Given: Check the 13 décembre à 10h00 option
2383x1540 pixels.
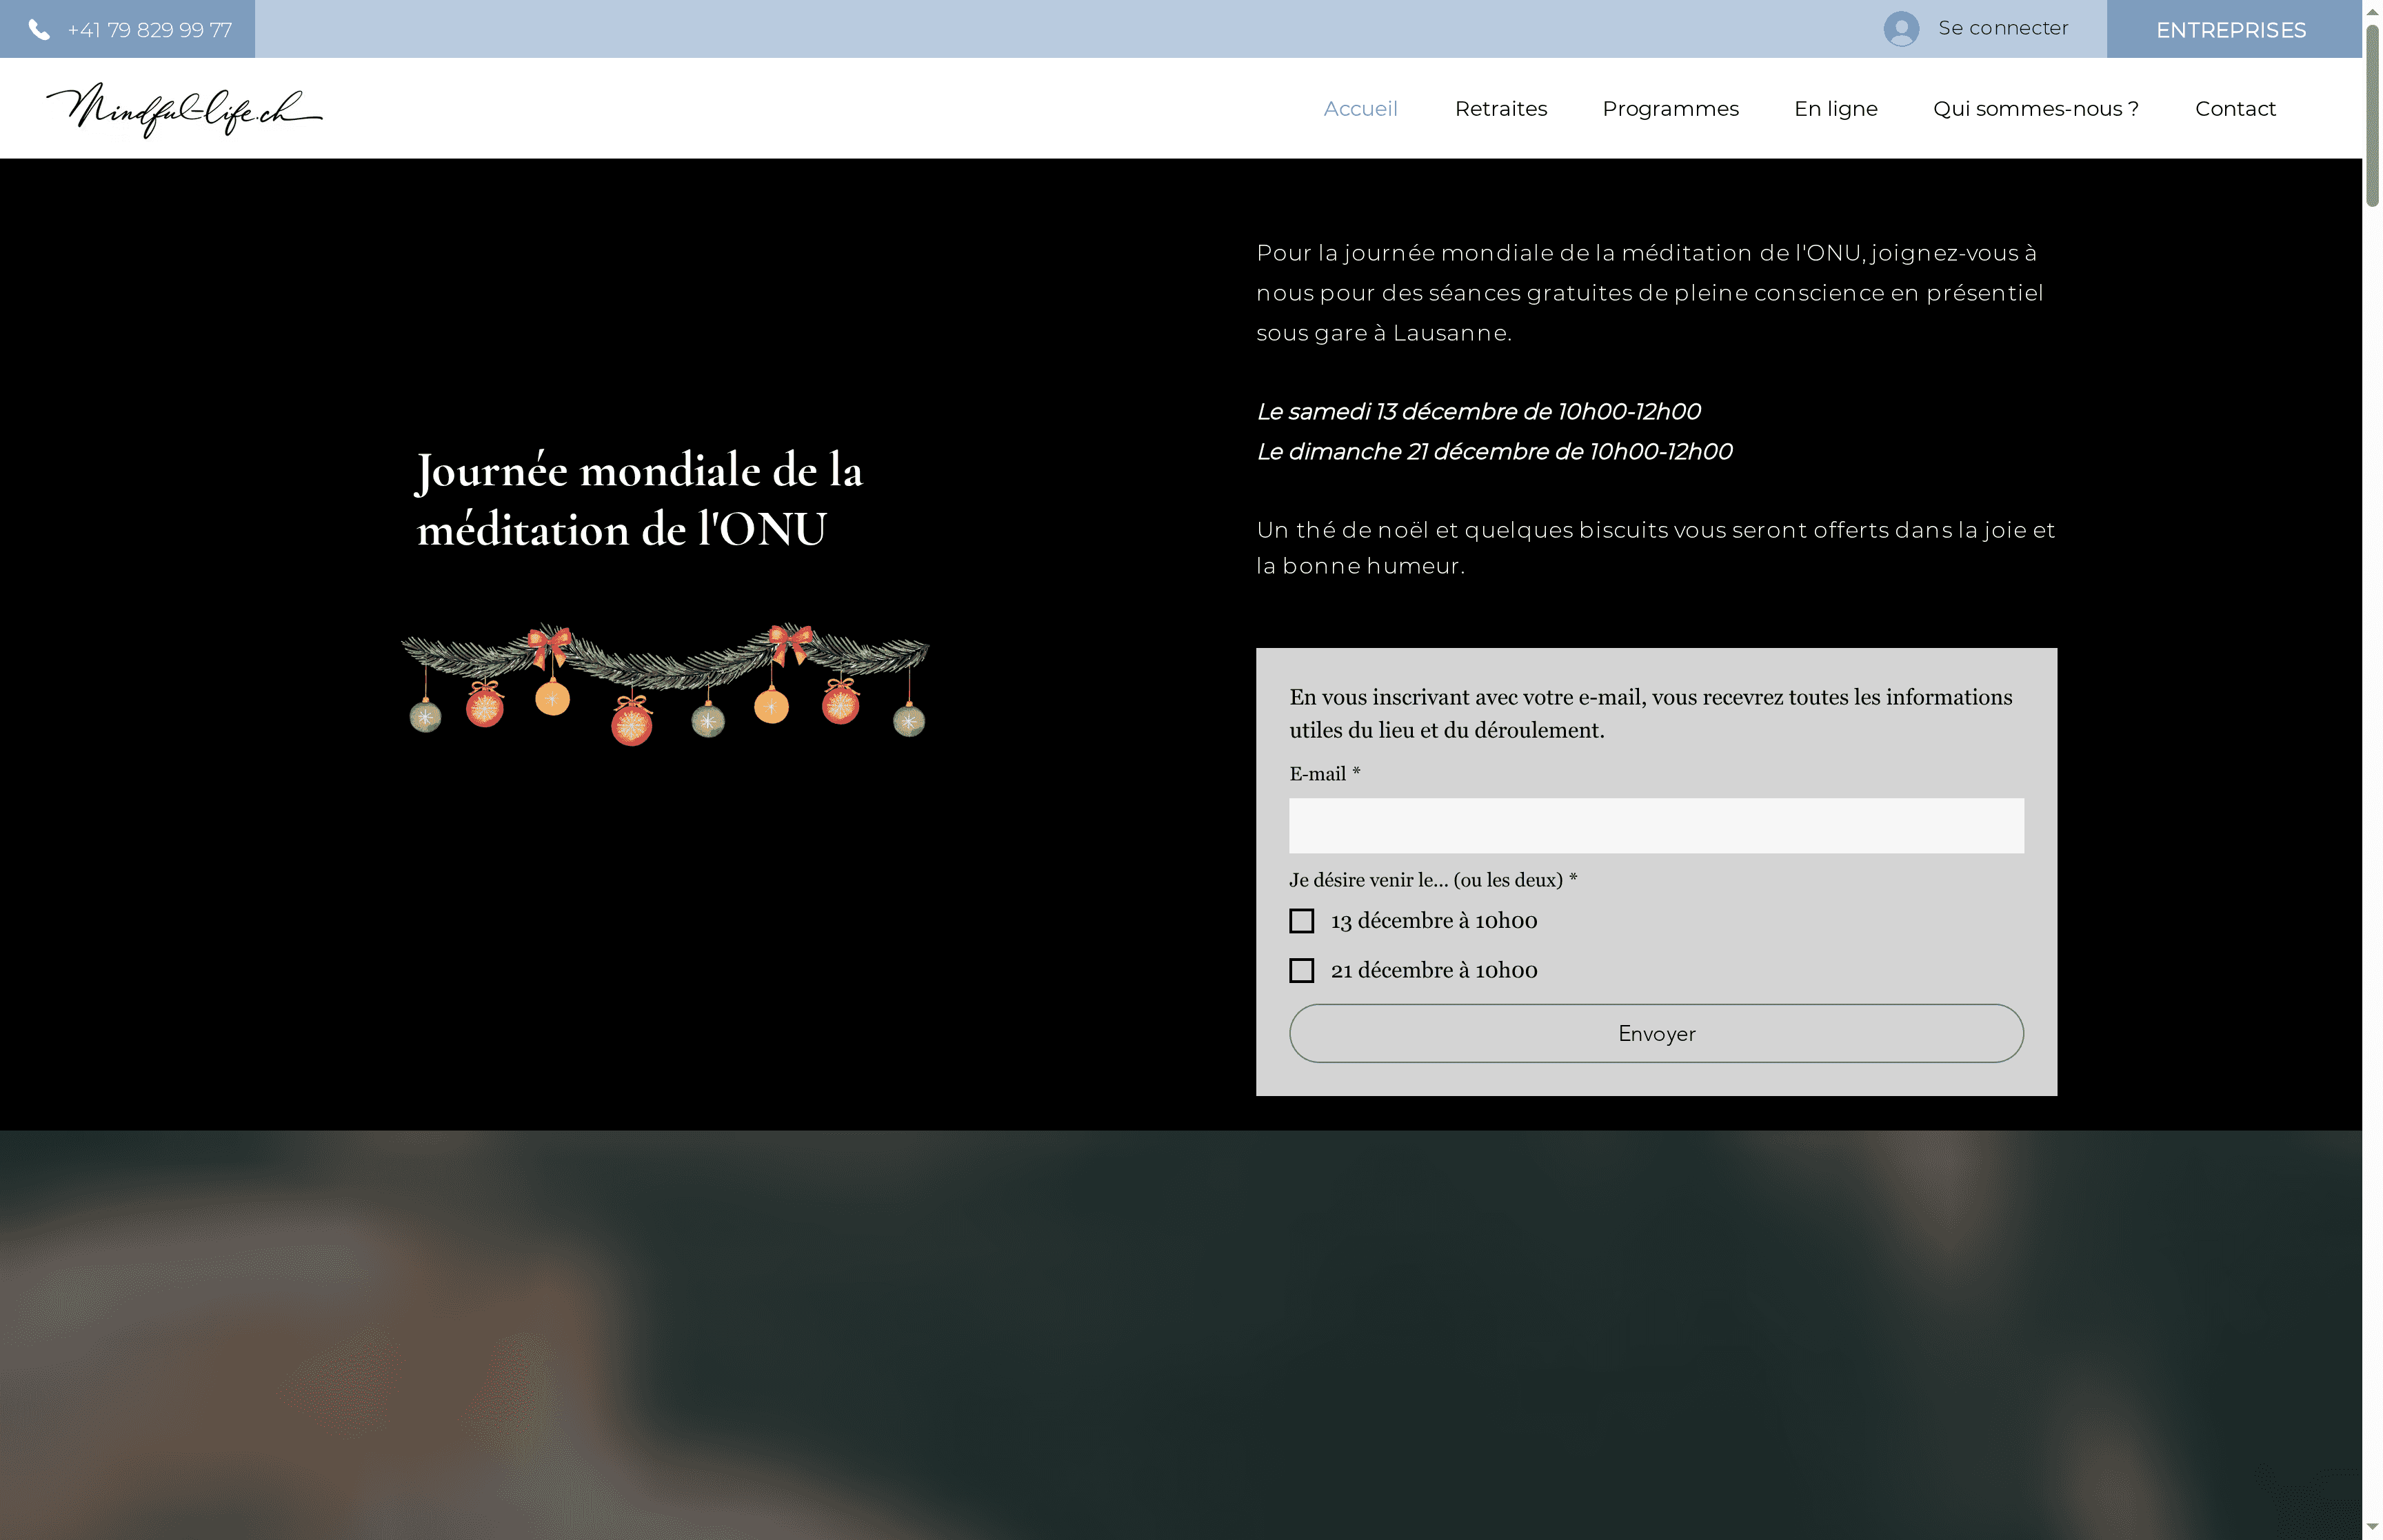Looking at the screenshot, I should 1301,920.
